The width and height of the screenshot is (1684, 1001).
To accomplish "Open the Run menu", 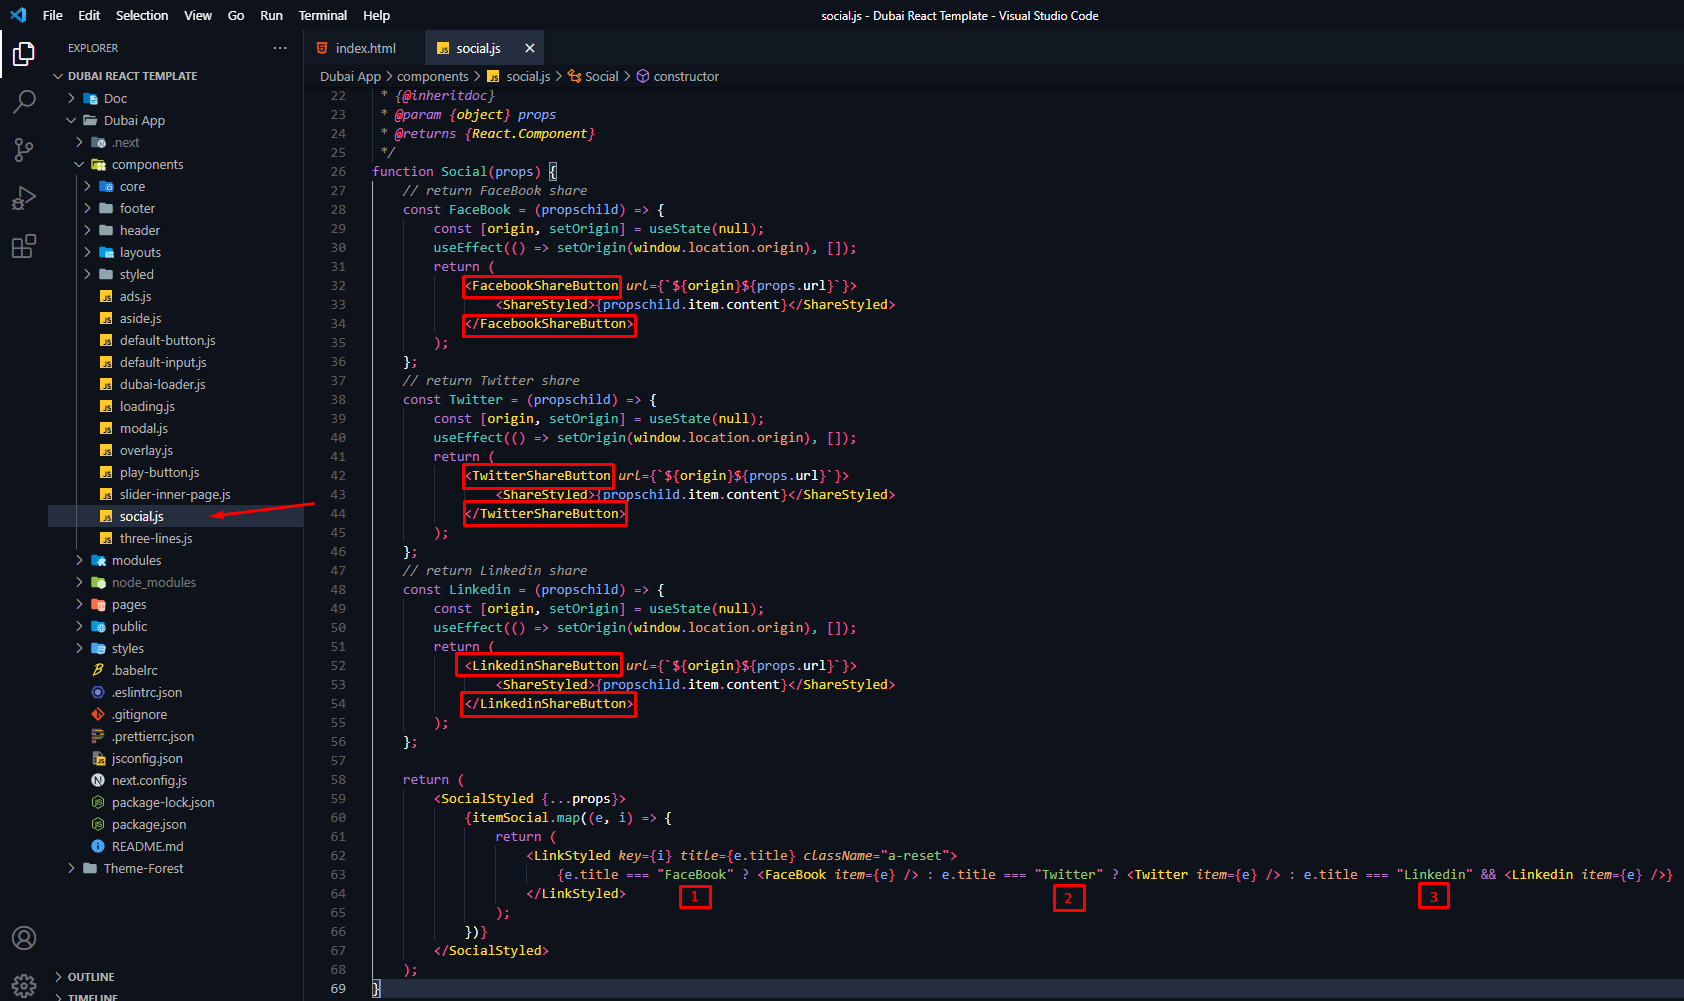I will (271, 15).
